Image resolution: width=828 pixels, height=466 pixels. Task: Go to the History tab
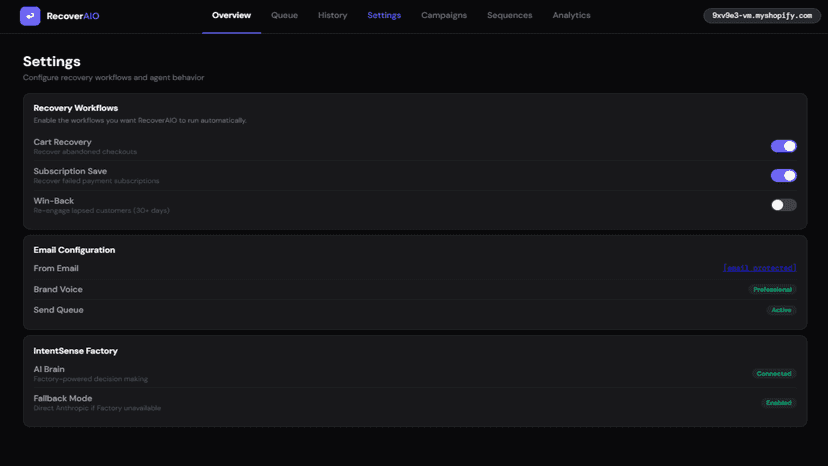[333, 15]
